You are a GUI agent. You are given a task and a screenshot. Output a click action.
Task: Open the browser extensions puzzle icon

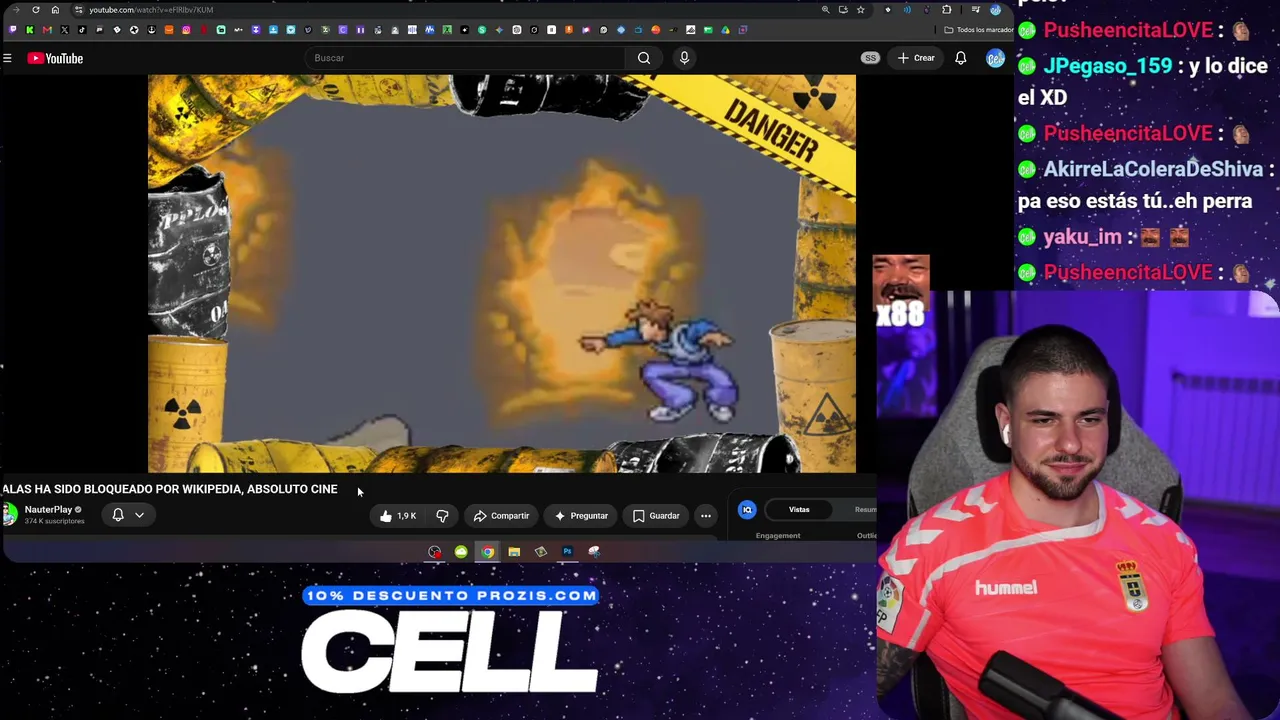pos(947,10)
